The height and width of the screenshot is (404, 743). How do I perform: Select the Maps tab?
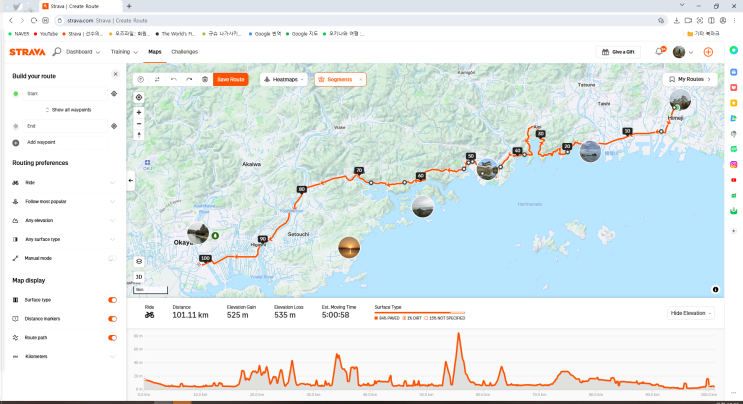[154, 52]
